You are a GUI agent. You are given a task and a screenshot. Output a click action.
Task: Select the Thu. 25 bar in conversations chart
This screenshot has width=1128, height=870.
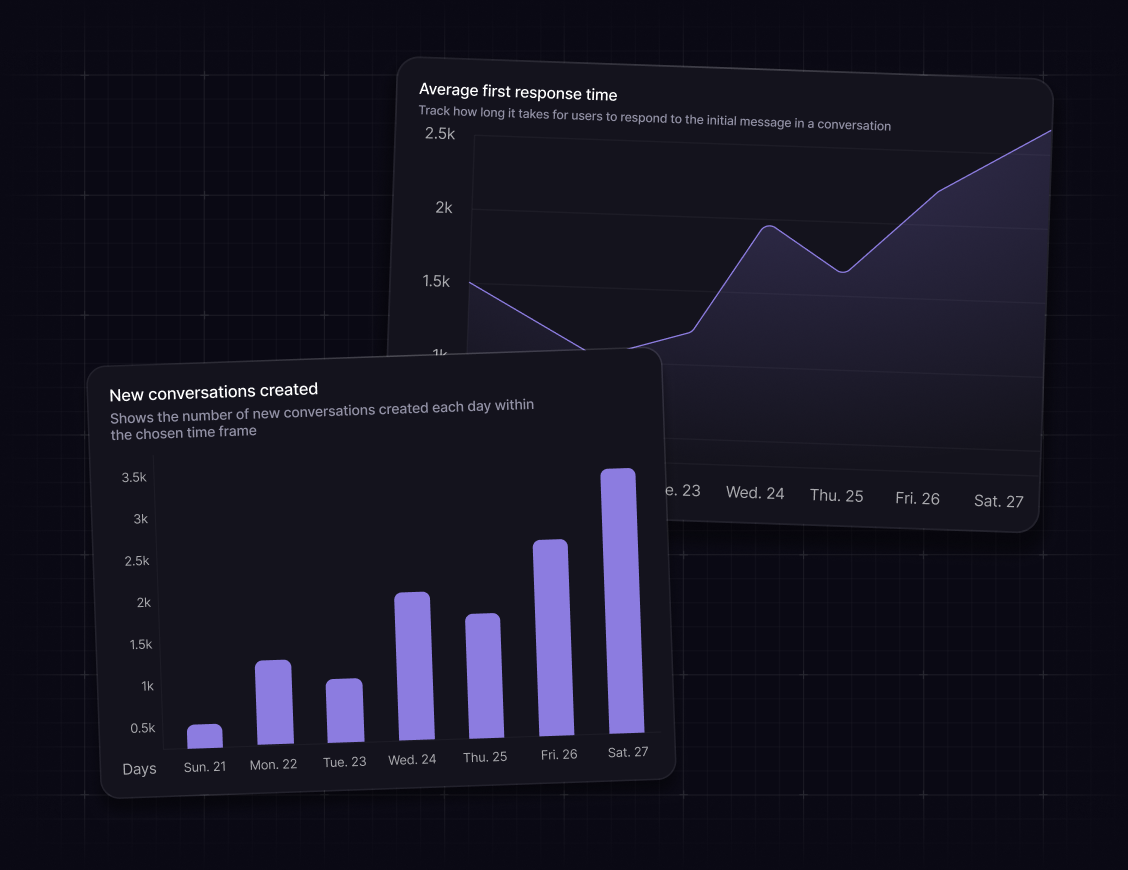coord(485,675)
